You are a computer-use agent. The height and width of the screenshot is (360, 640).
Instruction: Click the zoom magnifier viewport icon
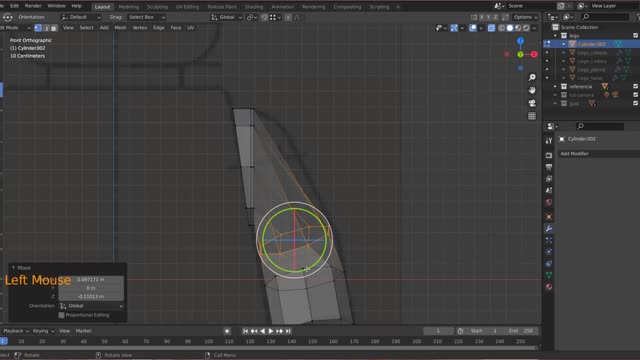pyautogui.click(x=532, y=77)
